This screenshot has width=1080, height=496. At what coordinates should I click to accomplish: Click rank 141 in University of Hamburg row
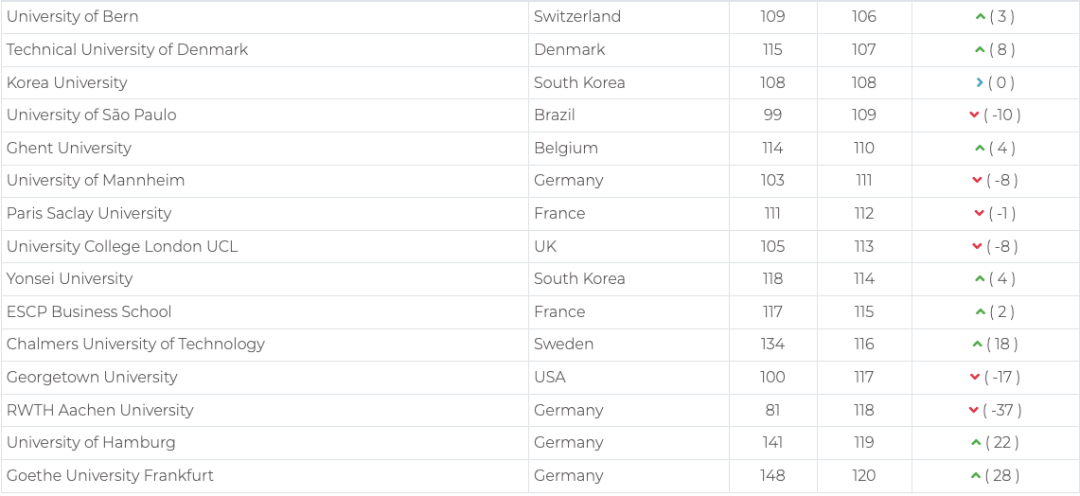pyautogui.click(x=772, y=443)
